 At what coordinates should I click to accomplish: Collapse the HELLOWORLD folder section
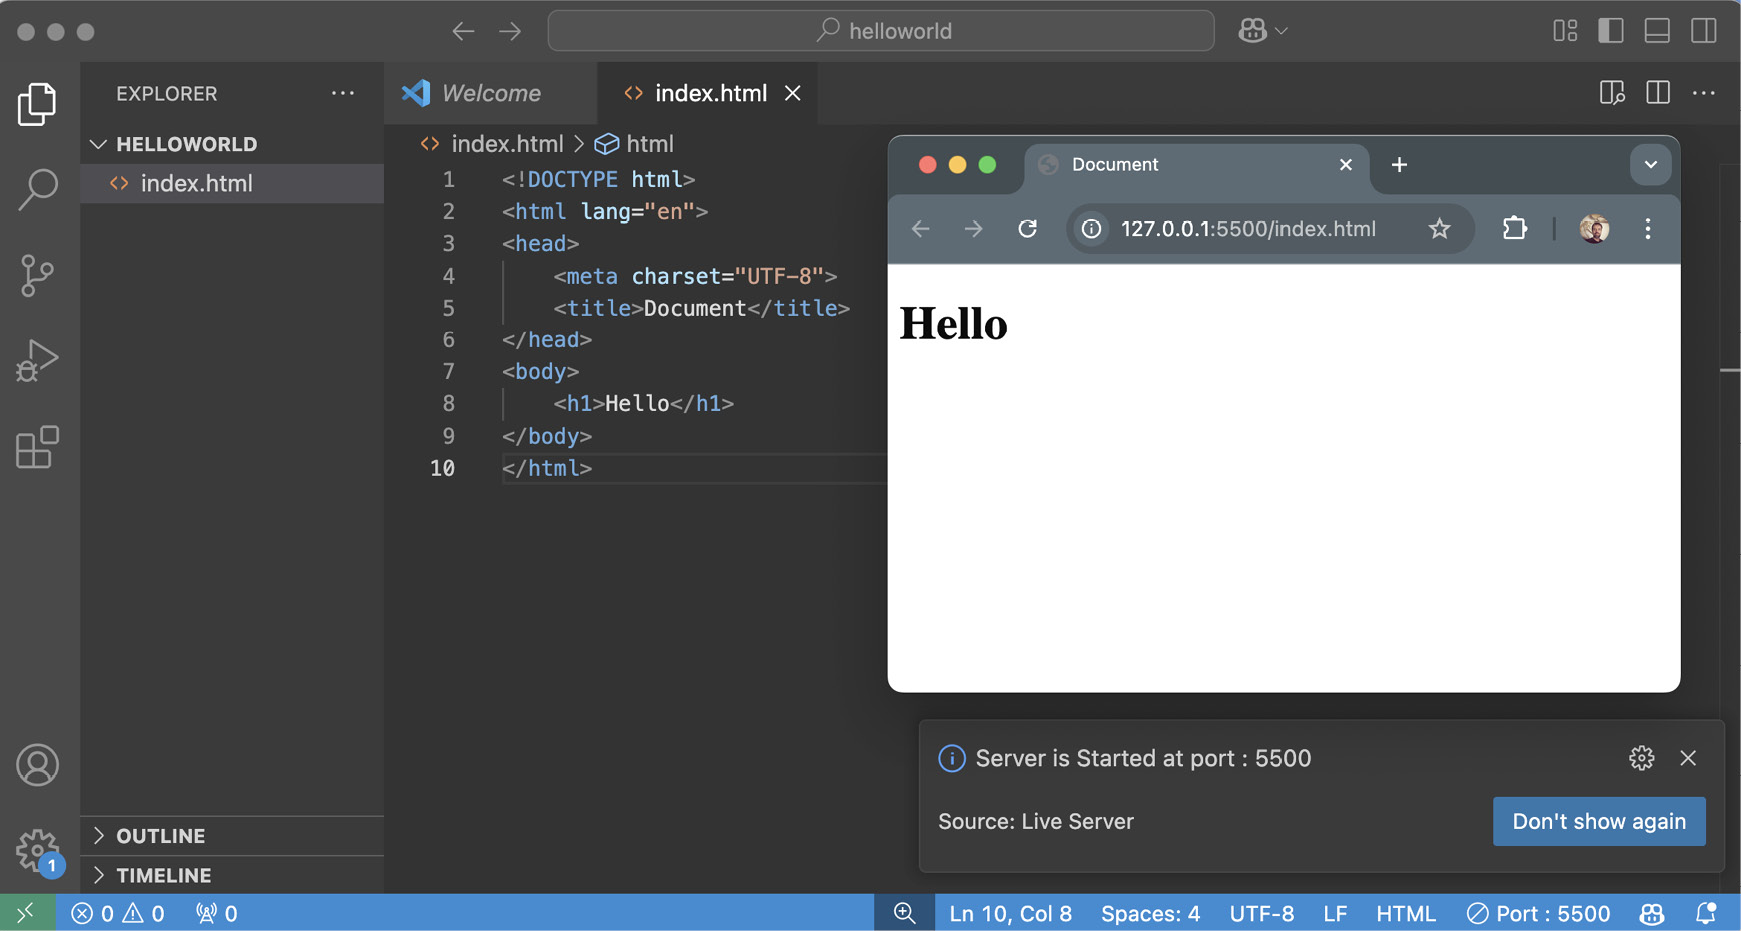[232, 144]
